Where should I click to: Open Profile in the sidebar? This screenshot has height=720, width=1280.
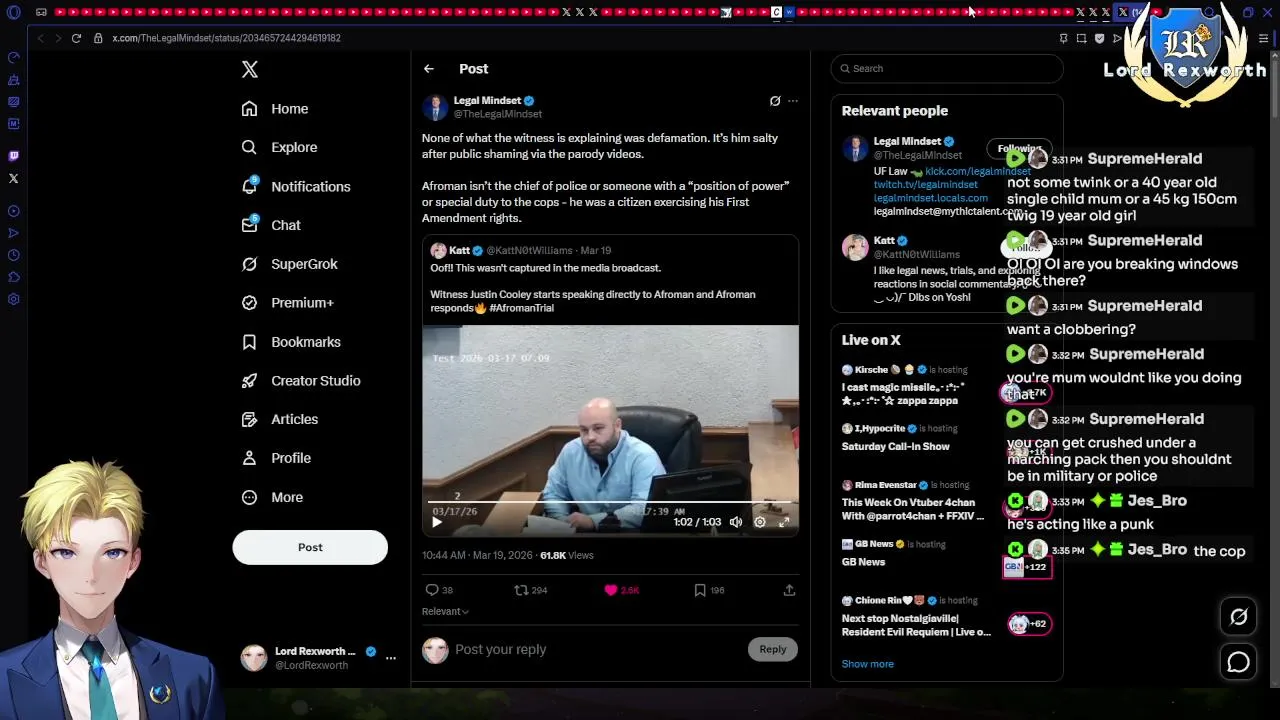coord(276,458)
